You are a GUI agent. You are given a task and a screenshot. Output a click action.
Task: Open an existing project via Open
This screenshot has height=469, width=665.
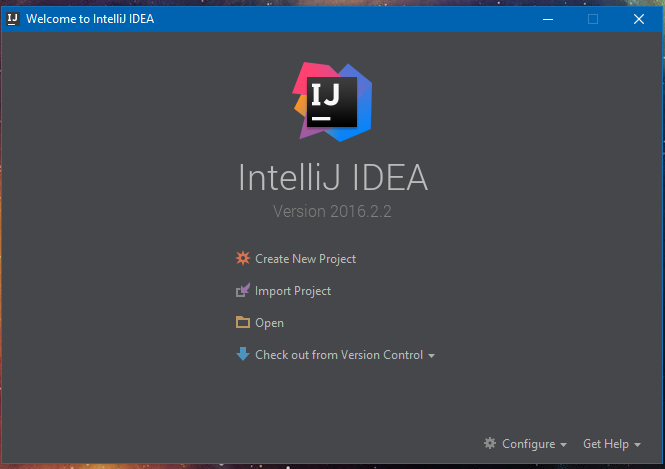(x=269, y=323)
